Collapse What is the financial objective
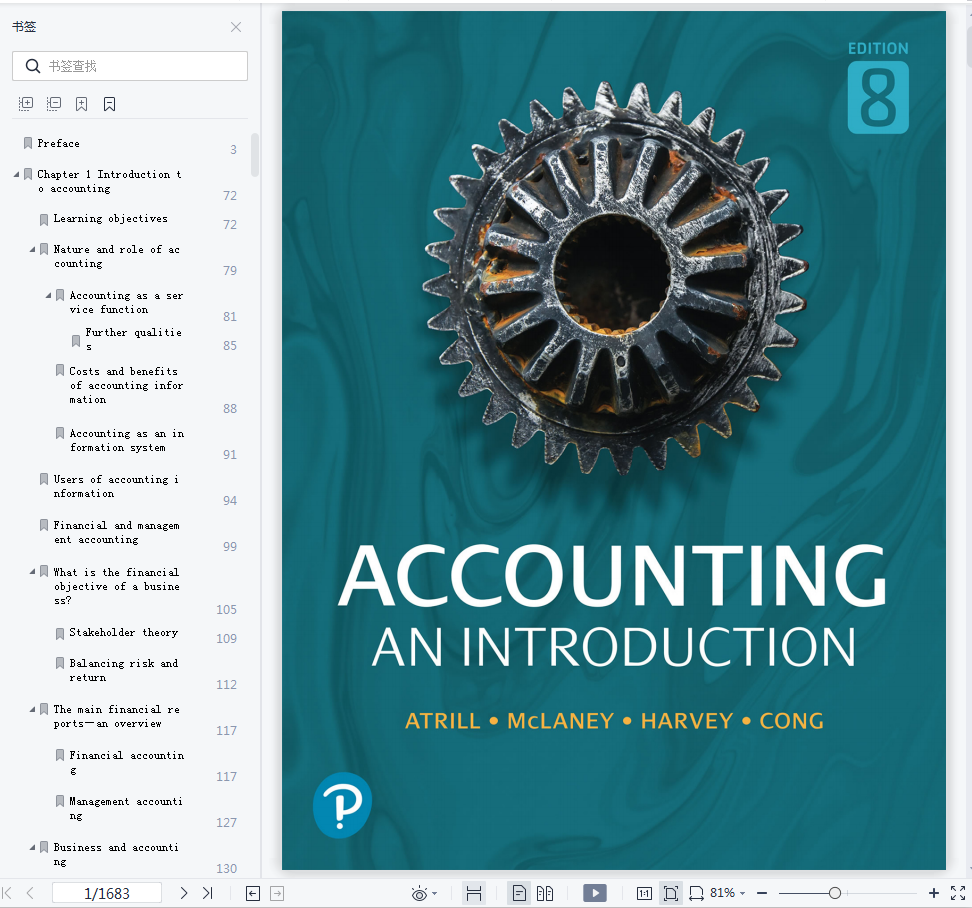Viewport: 972px width, 908px height. pyautogui.click(x=32, y=571)
